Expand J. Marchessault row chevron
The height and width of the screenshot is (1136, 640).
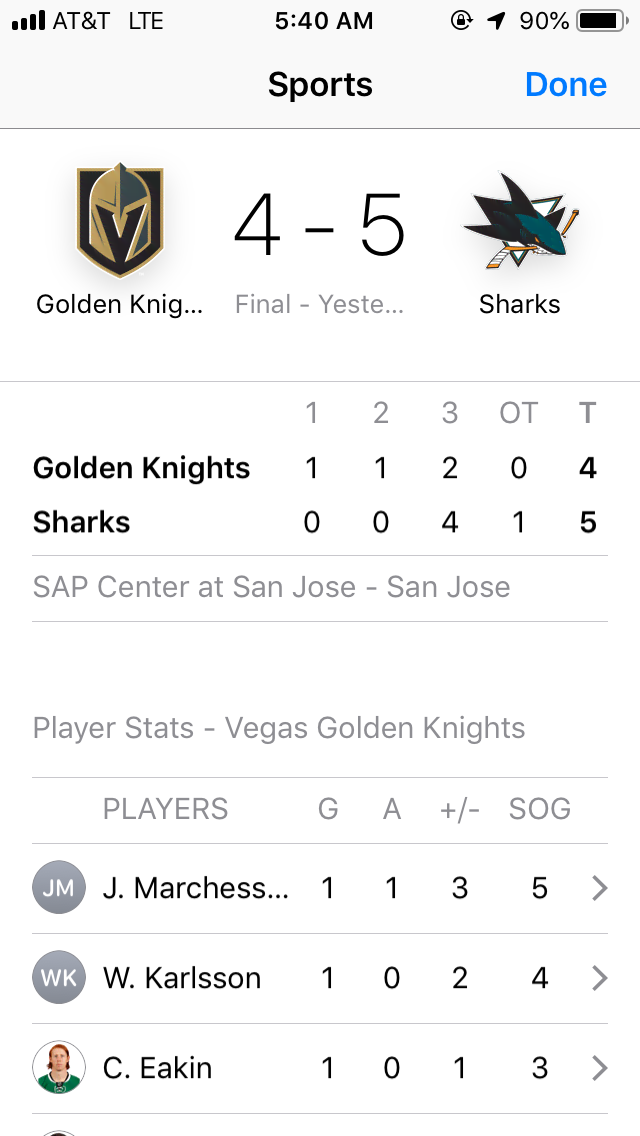[599, 888]
